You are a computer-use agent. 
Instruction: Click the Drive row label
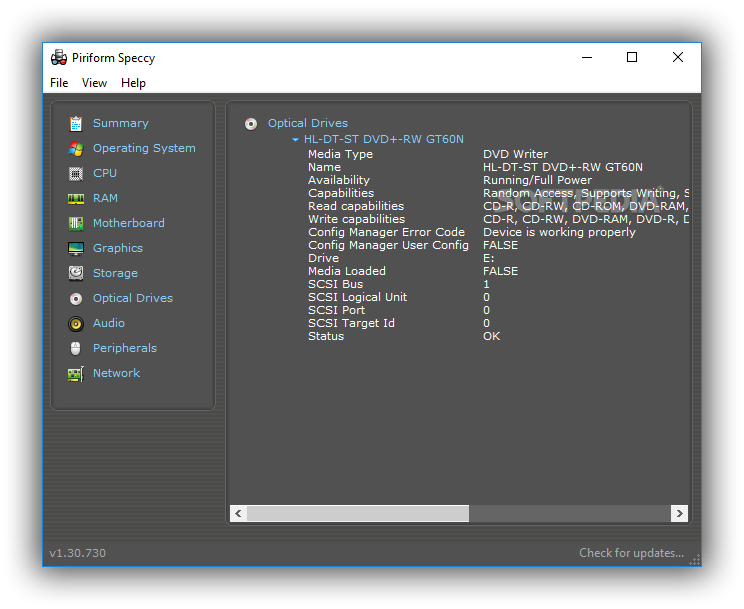point(324,258)
